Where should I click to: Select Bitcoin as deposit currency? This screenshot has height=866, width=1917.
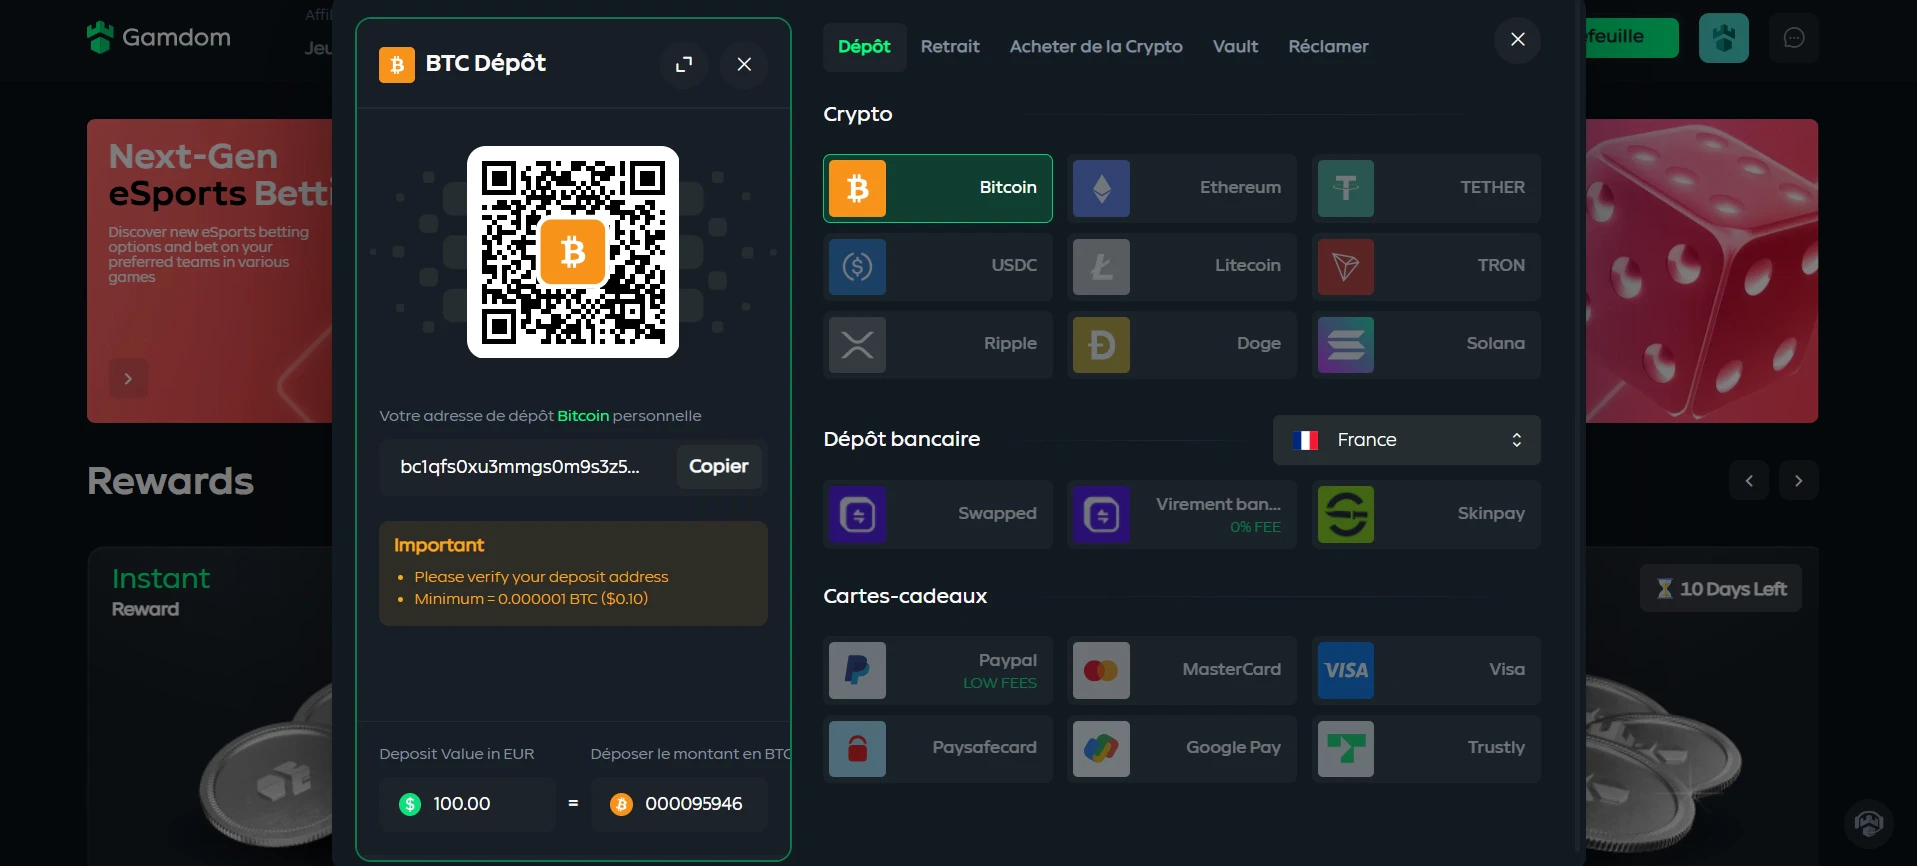937,188
